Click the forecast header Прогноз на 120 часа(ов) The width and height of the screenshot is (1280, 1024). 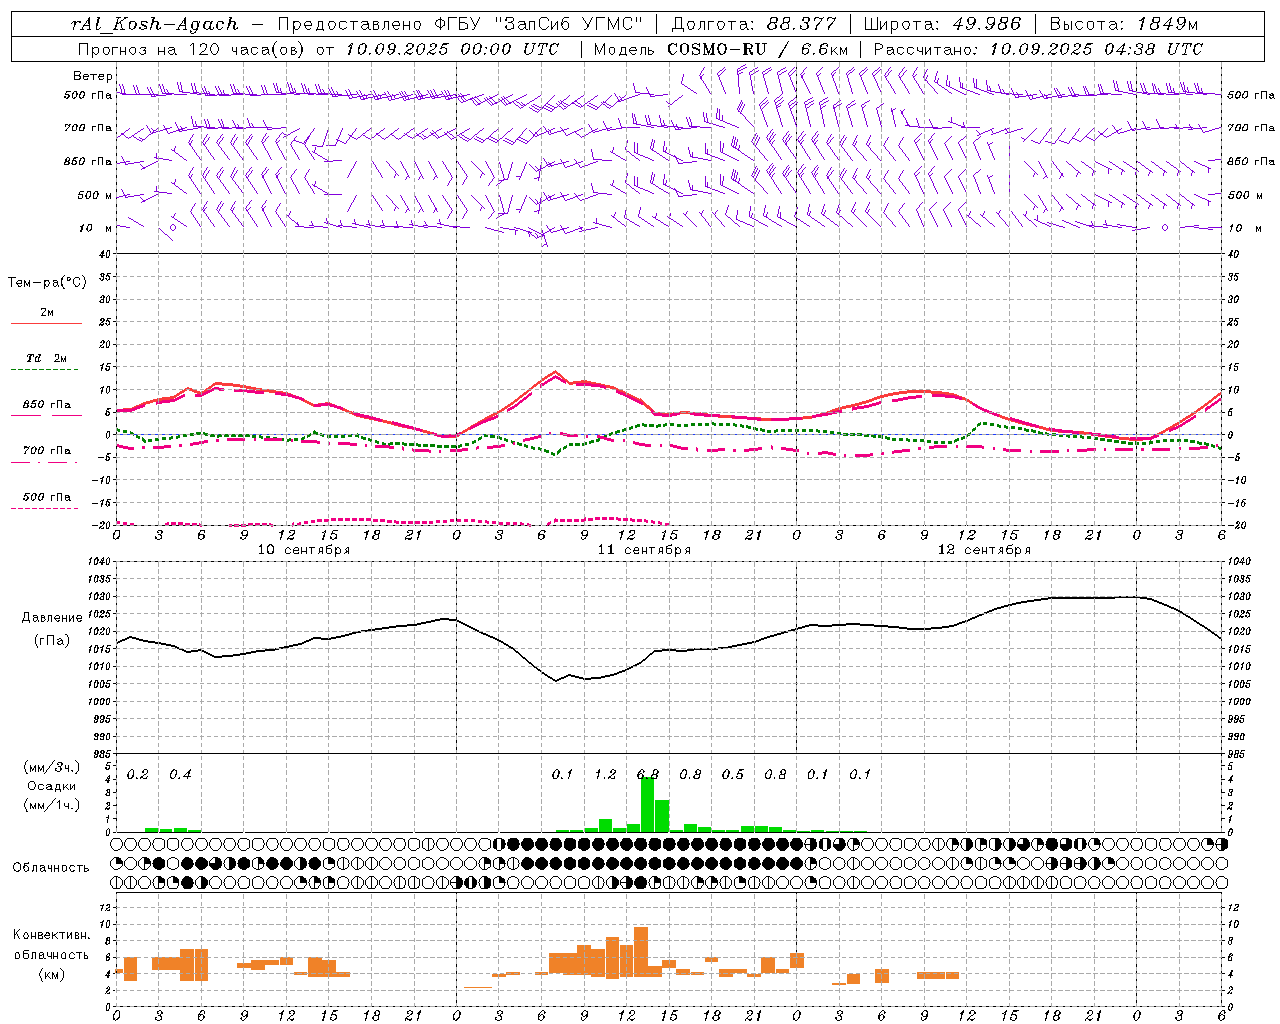tap(191, 49)
